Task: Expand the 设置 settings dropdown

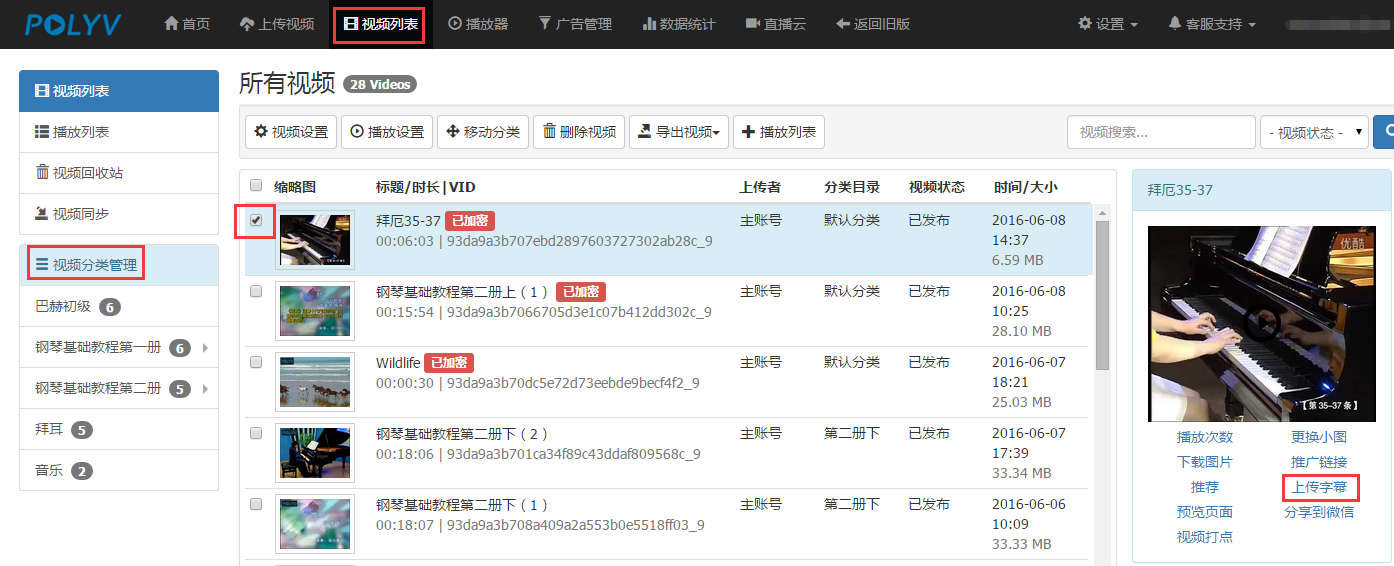Action: coord(1108,24)
